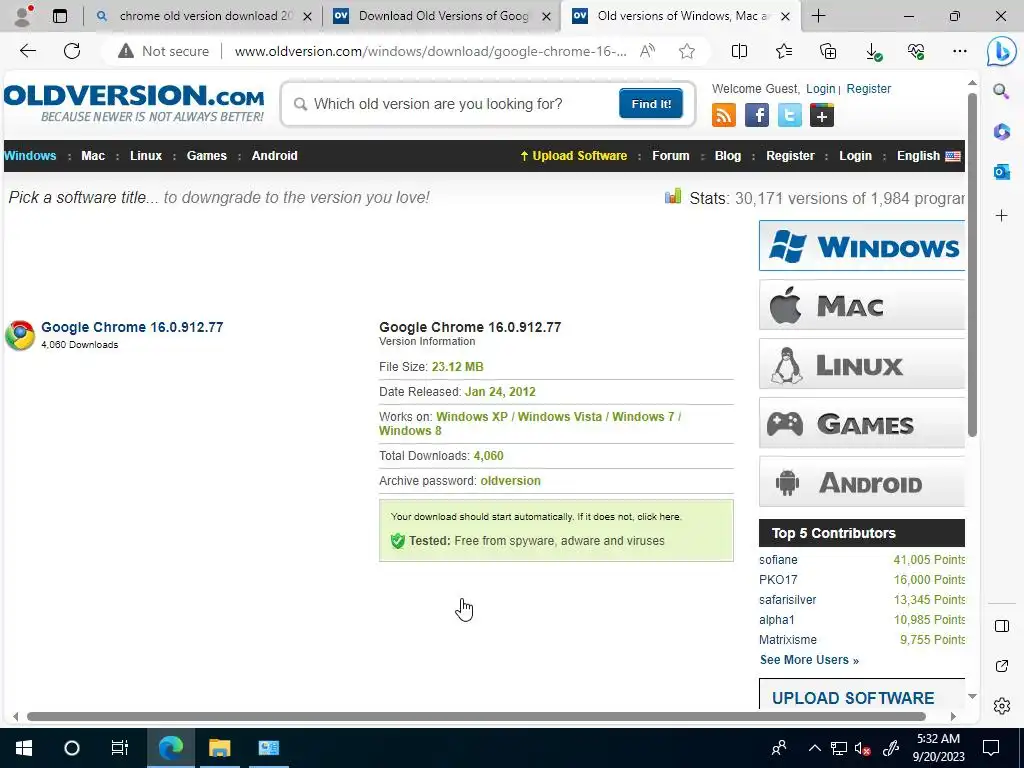Click the horizontal scrollbar at bottom

pyautogui.click(x=476, y=716)
